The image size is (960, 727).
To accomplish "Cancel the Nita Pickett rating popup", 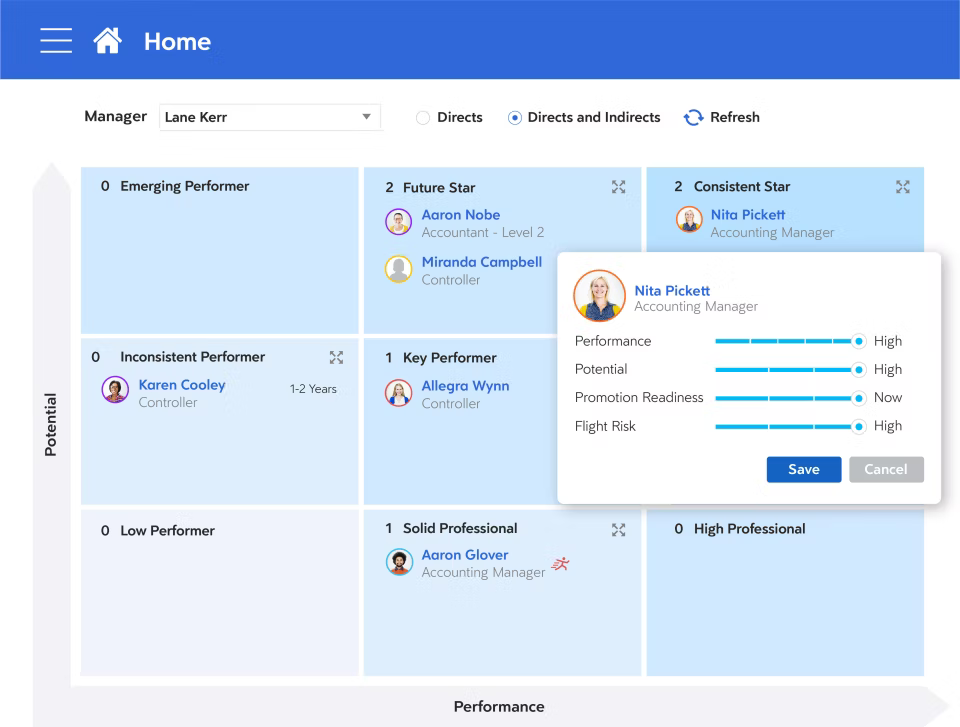I will tap(886, 469).
